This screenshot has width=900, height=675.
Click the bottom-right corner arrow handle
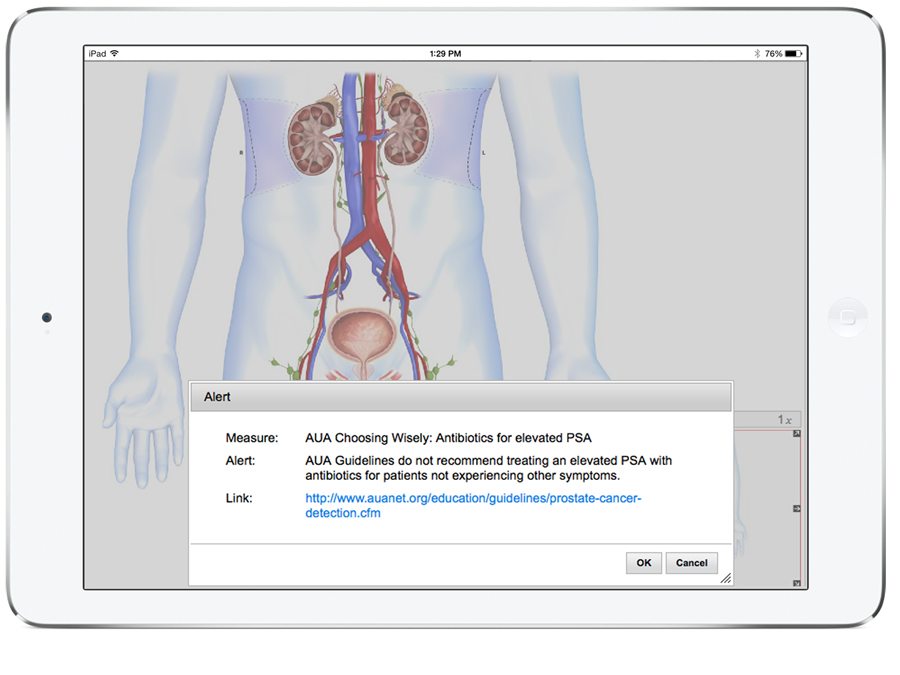(x=797, y=583)
